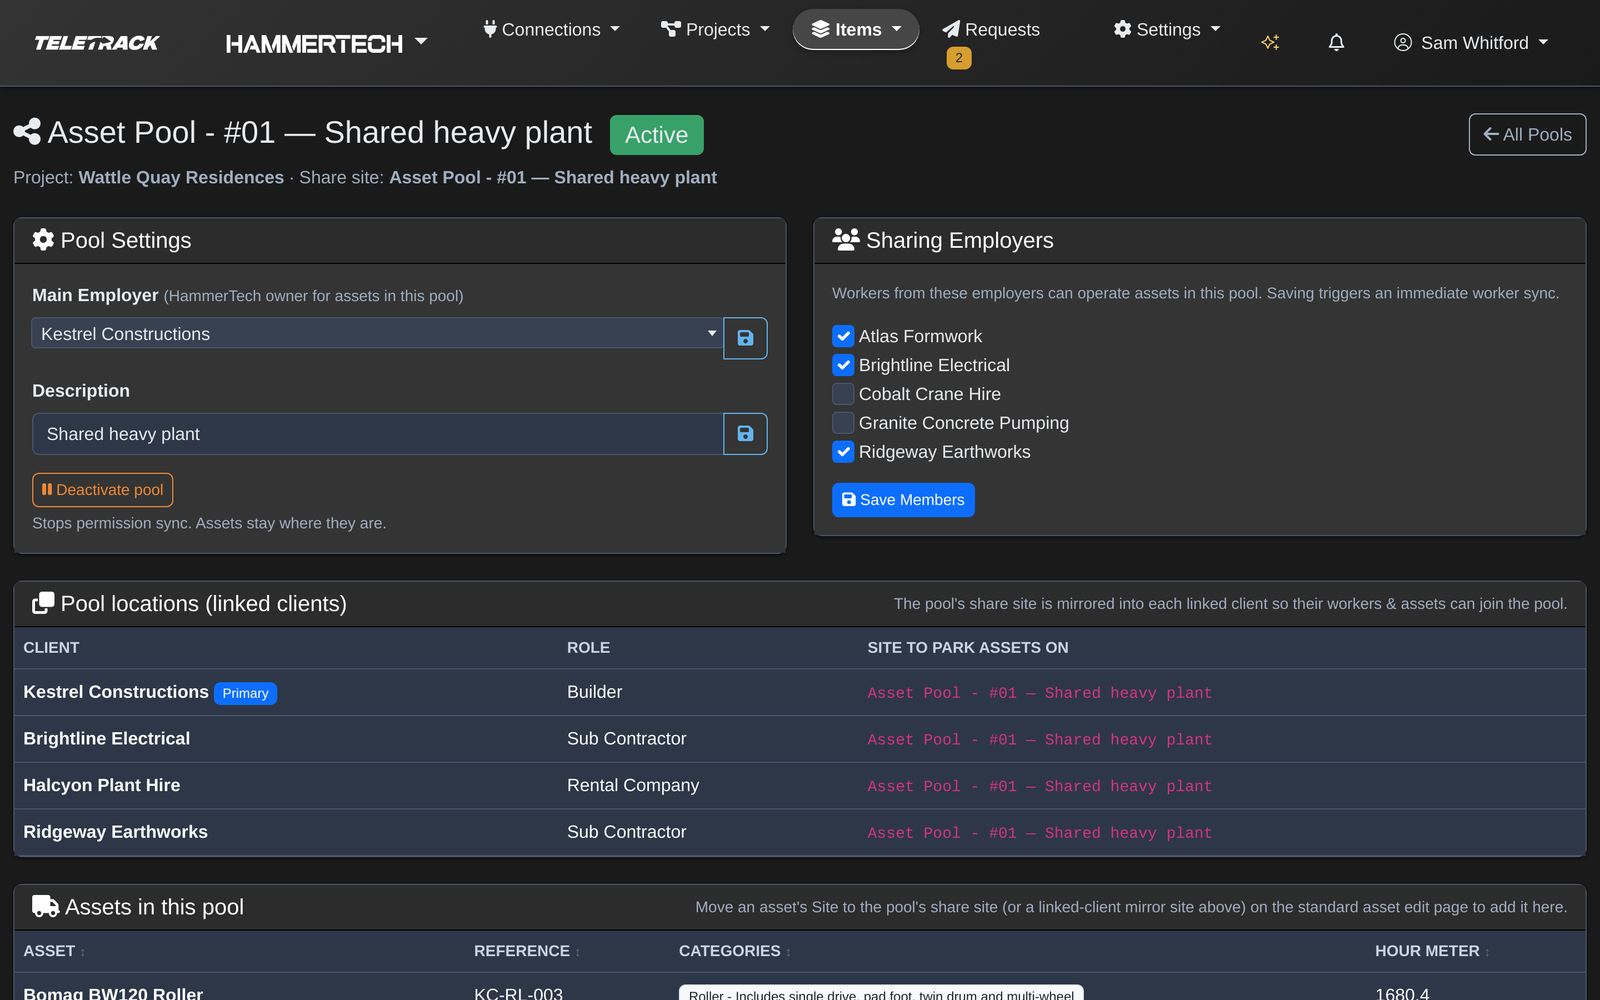This screenshot has width=1600, height=1000.
Task: Open the HammerTech integration dropdown
Action: coord(326,43)
